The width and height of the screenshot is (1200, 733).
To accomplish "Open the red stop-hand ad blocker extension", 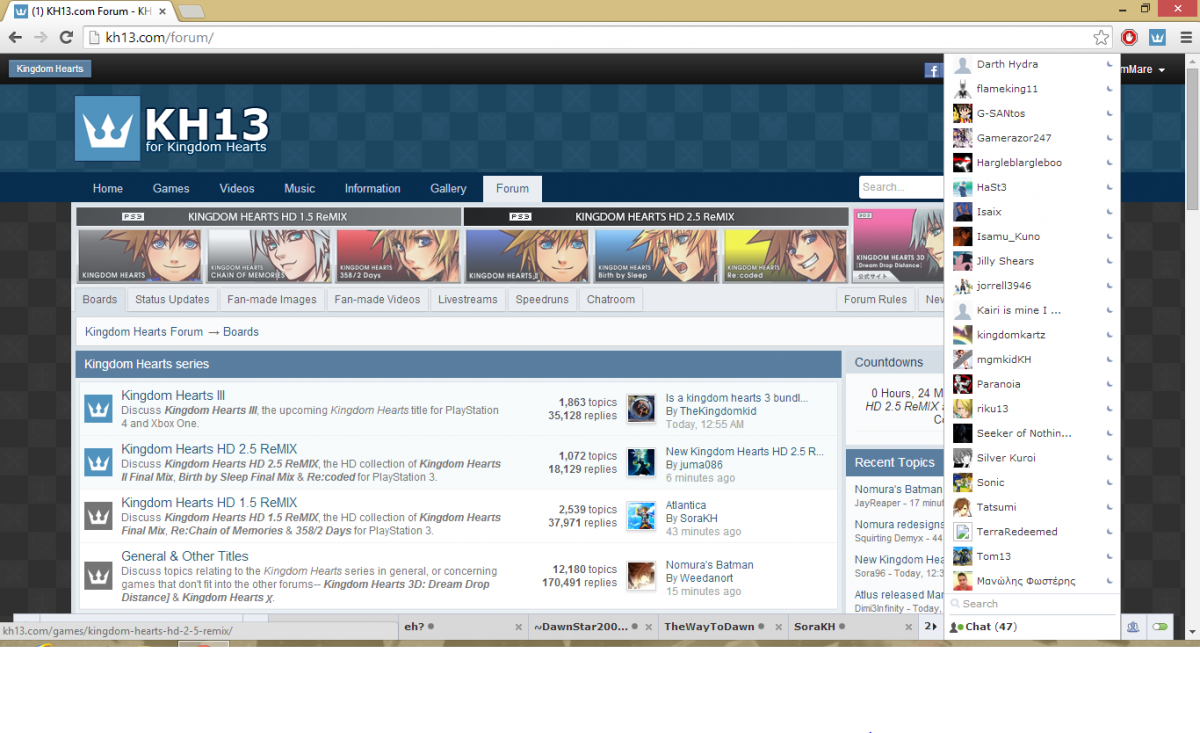I will click(x=1129, y=37).
